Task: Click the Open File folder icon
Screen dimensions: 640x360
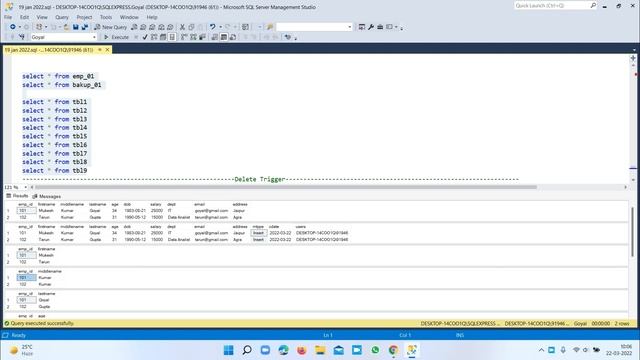Action: 66,27
